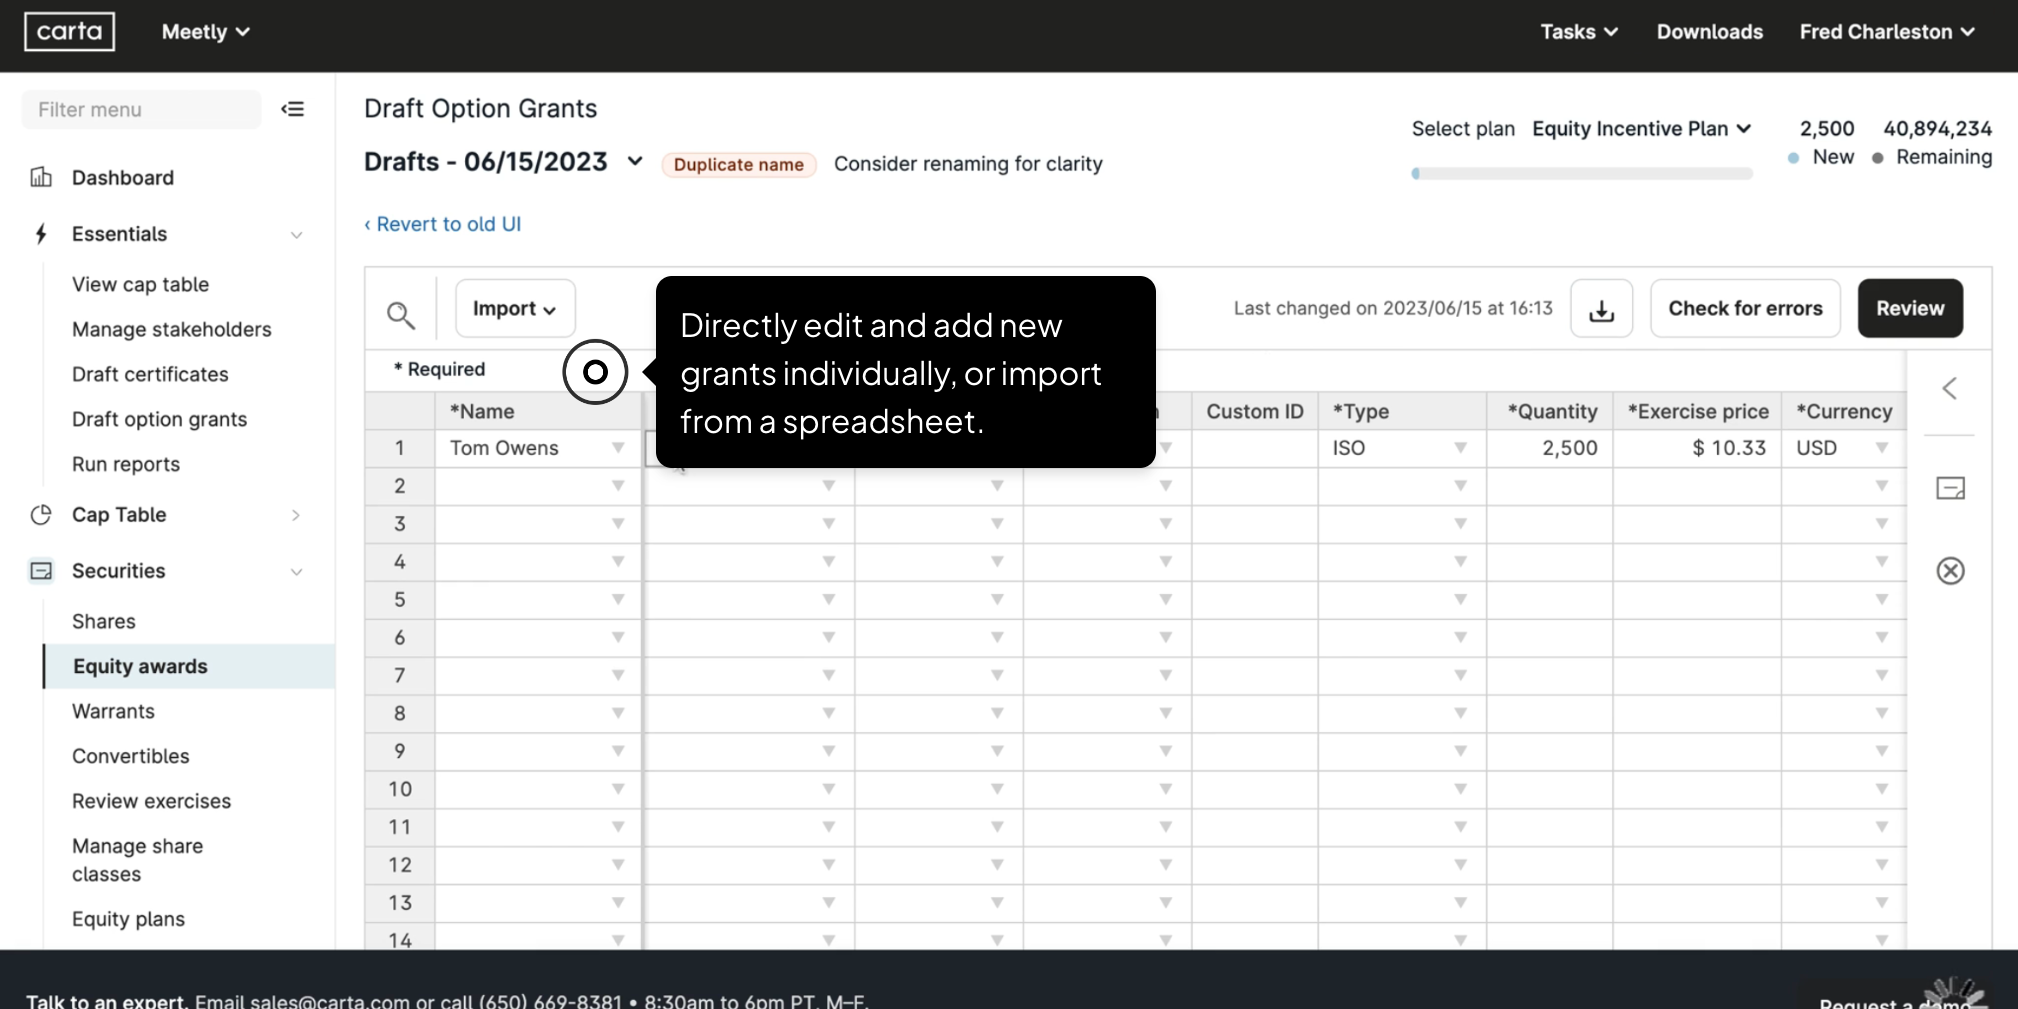Click the *Quantity column header
The height and width of the screenshot is (1009, 2018).
click(1549, 411)
